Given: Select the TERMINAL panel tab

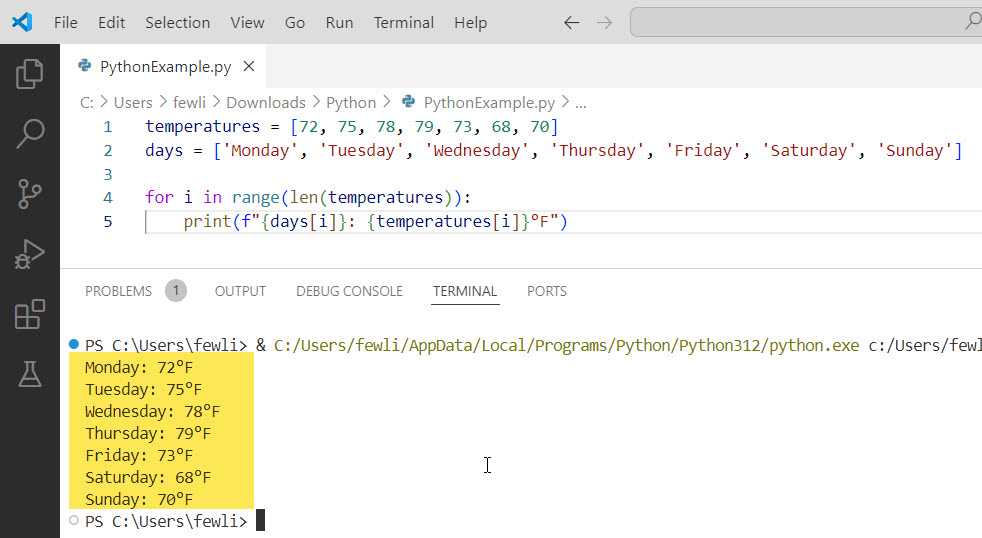Looking at the screenshot, I should tap(465, 291).
